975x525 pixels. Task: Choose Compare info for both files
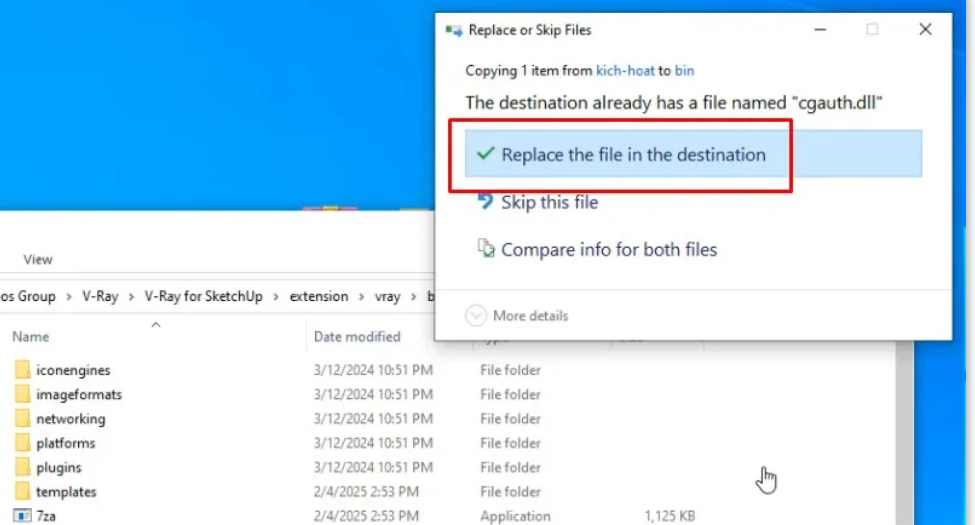click(x=609, y=249)
